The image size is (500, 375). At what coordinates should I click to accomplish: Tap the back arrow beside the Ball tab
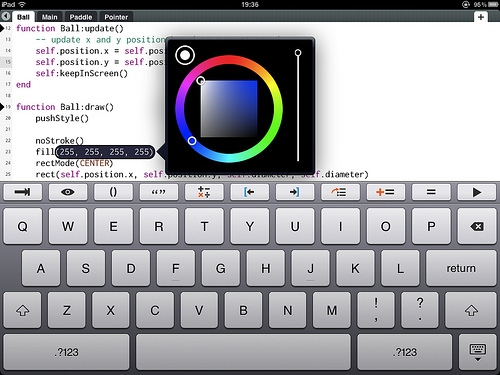pyautogui.click(x=6, y=16)
